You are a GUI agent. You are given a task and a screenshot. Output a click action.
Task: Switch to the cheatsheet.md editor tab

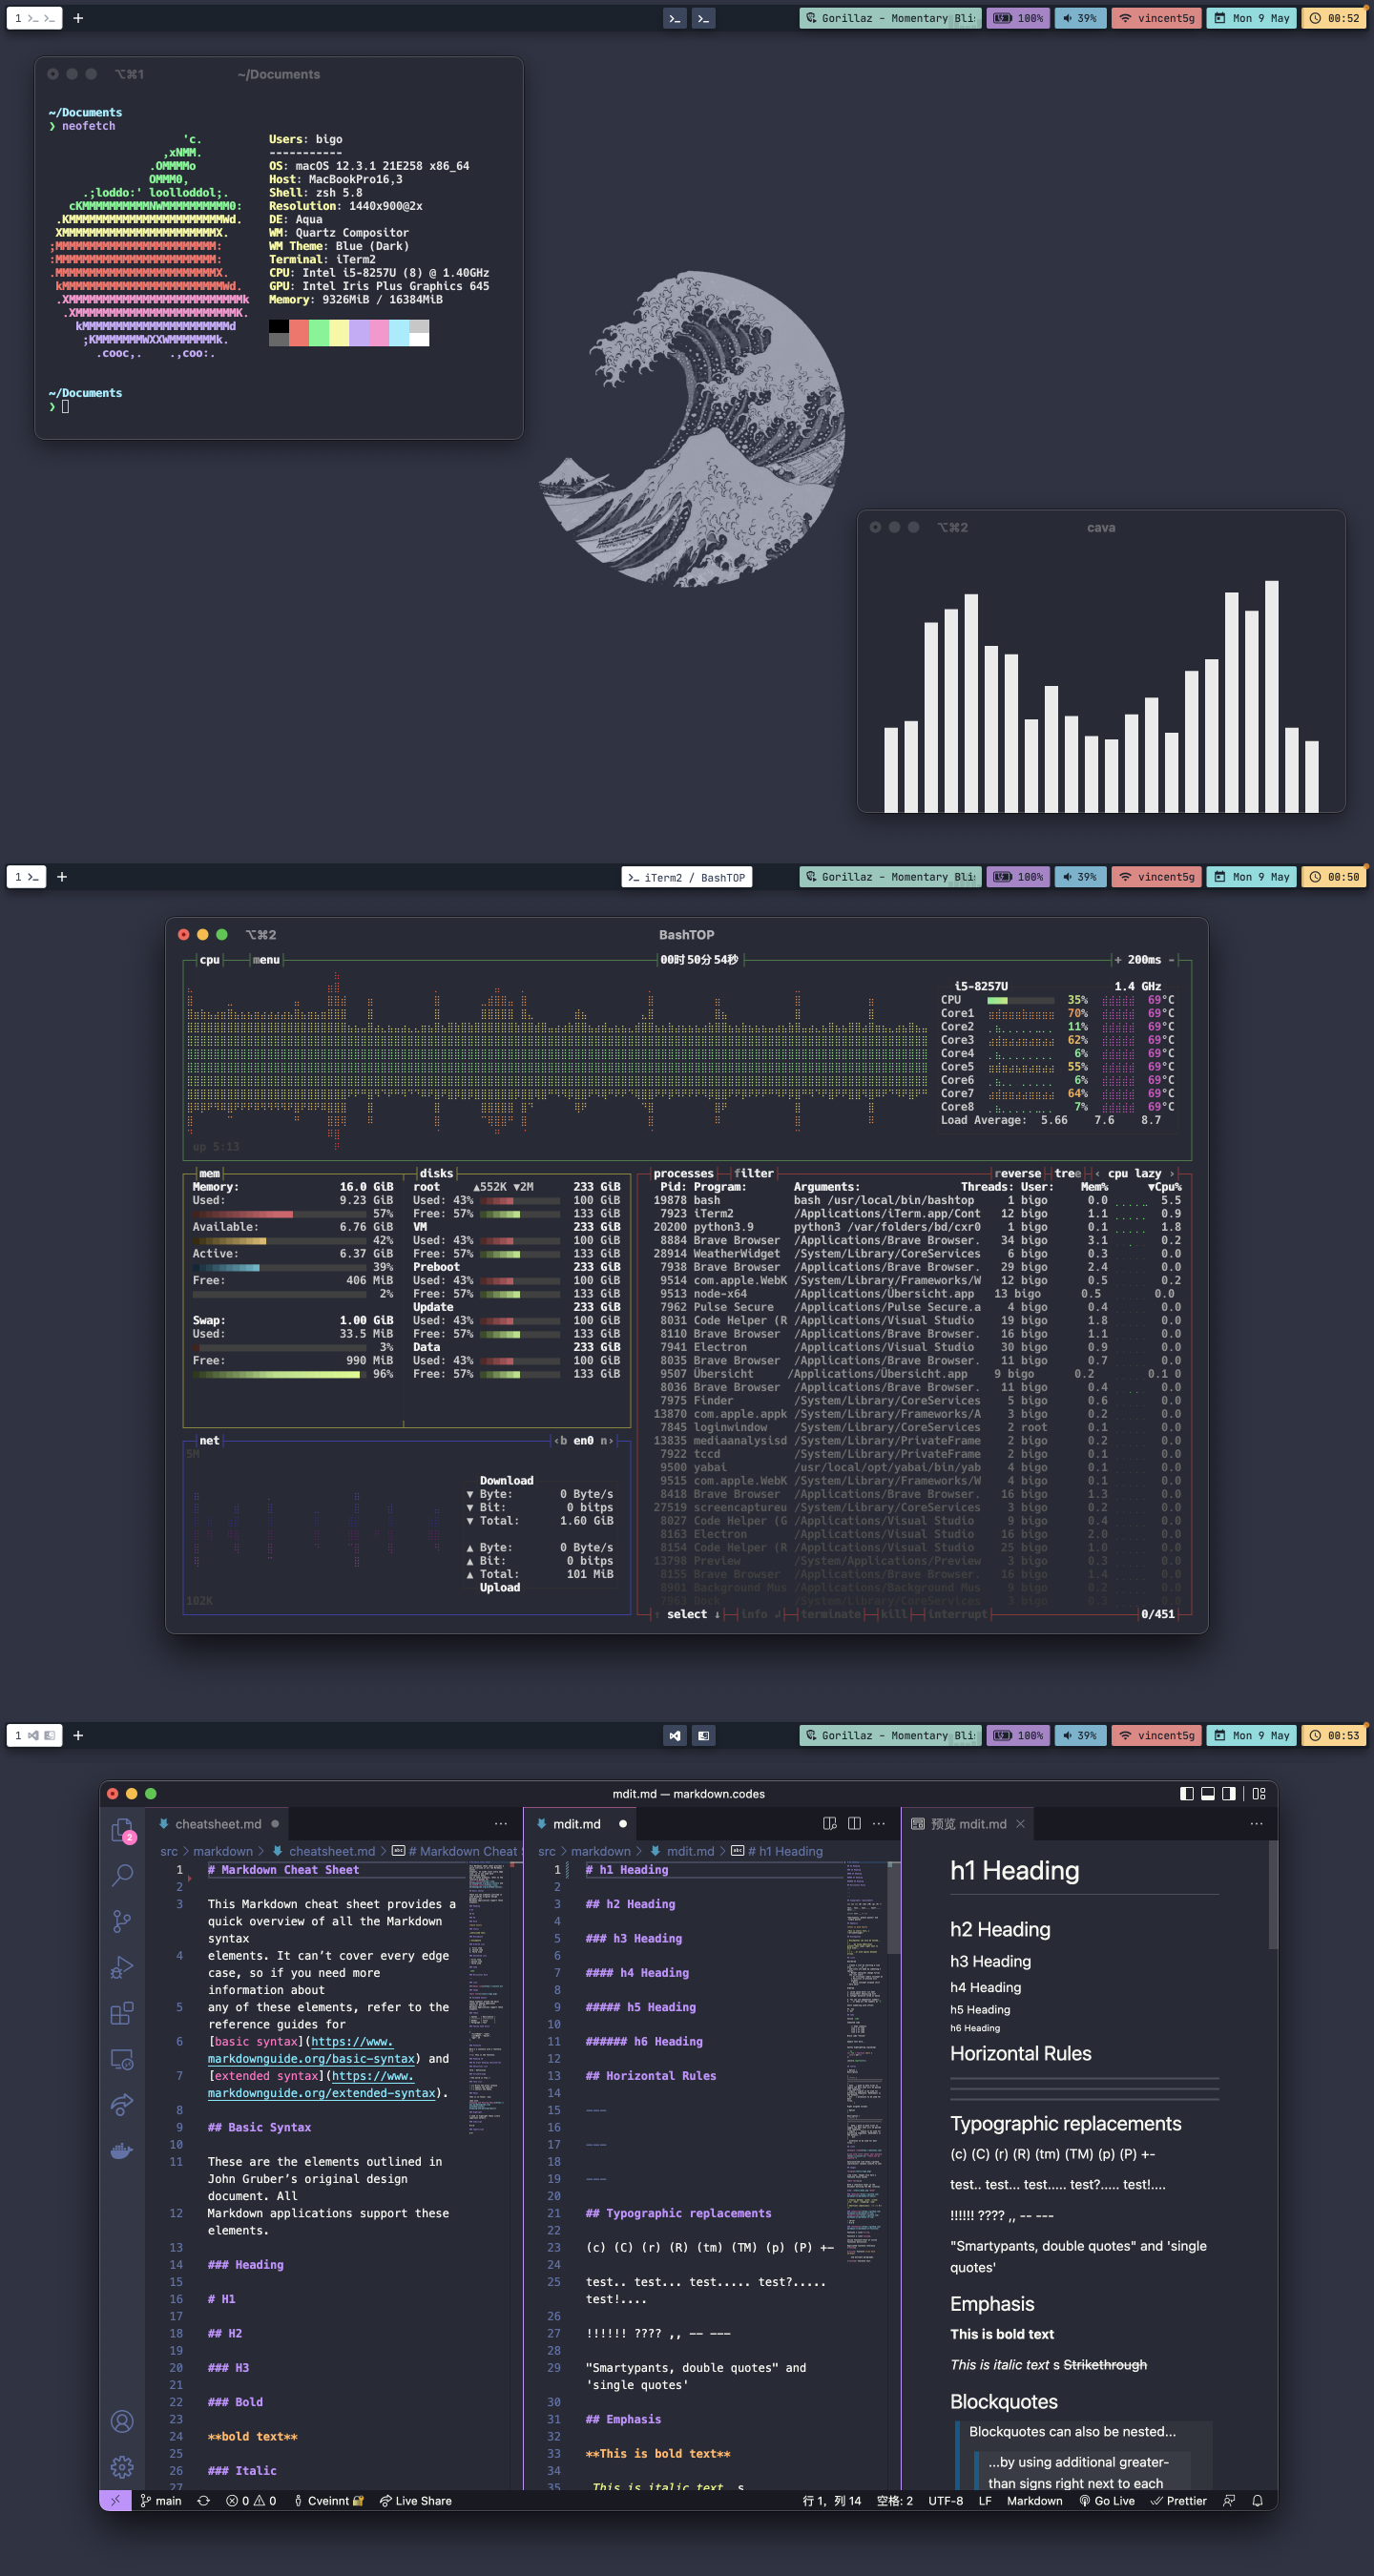(218, 1823)
